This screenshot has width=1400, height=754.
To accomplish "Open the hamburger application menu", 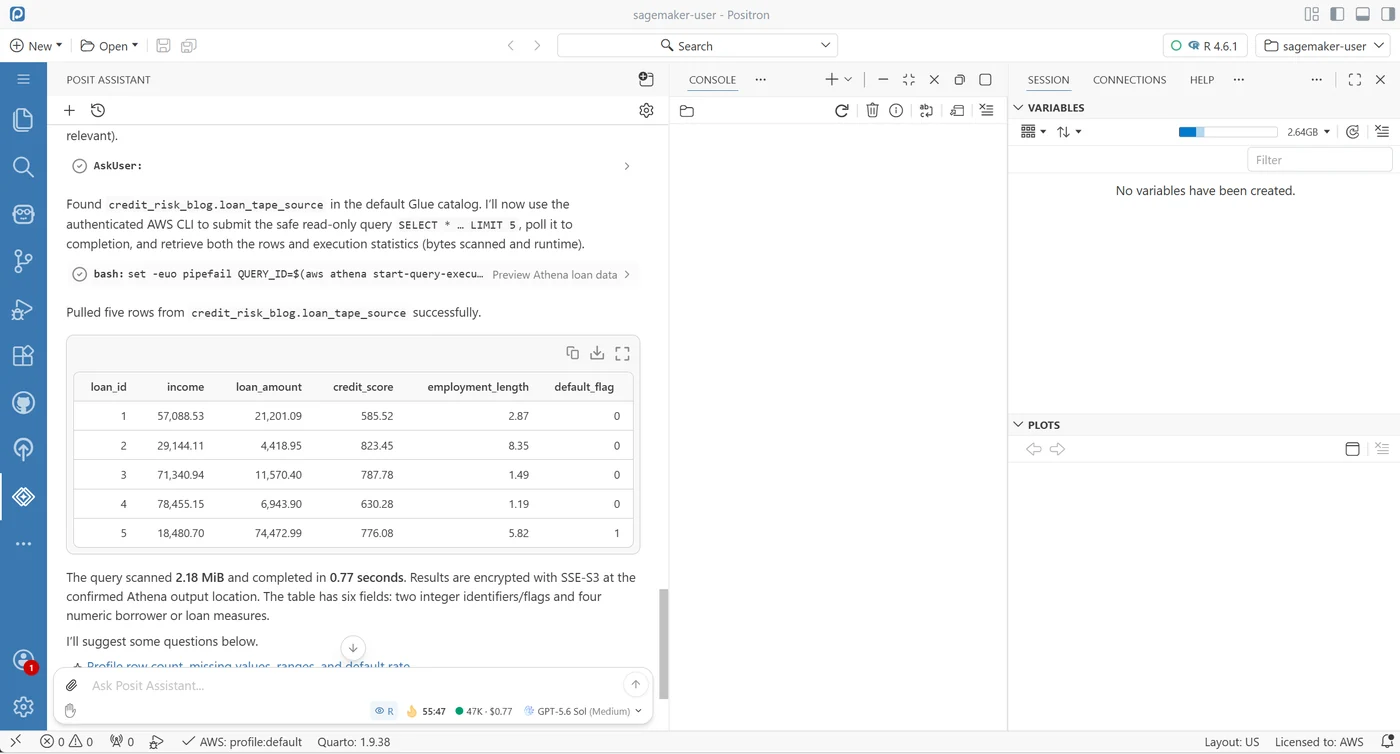I will coord(23,79).
